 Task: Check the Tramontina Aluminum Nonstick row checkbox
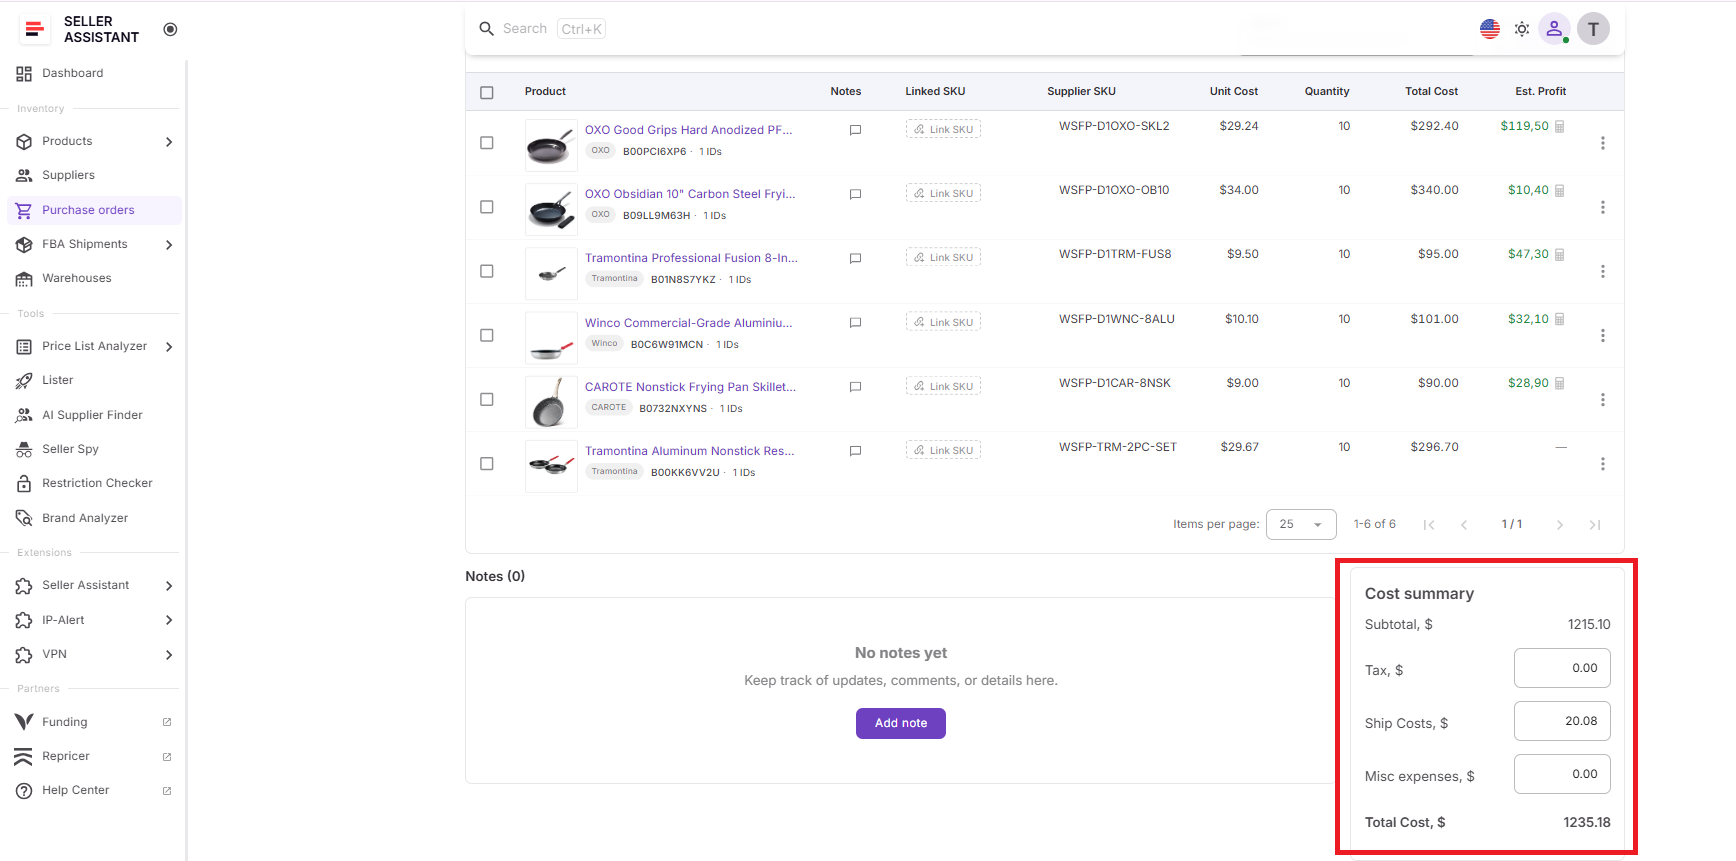tap(487, 464)
